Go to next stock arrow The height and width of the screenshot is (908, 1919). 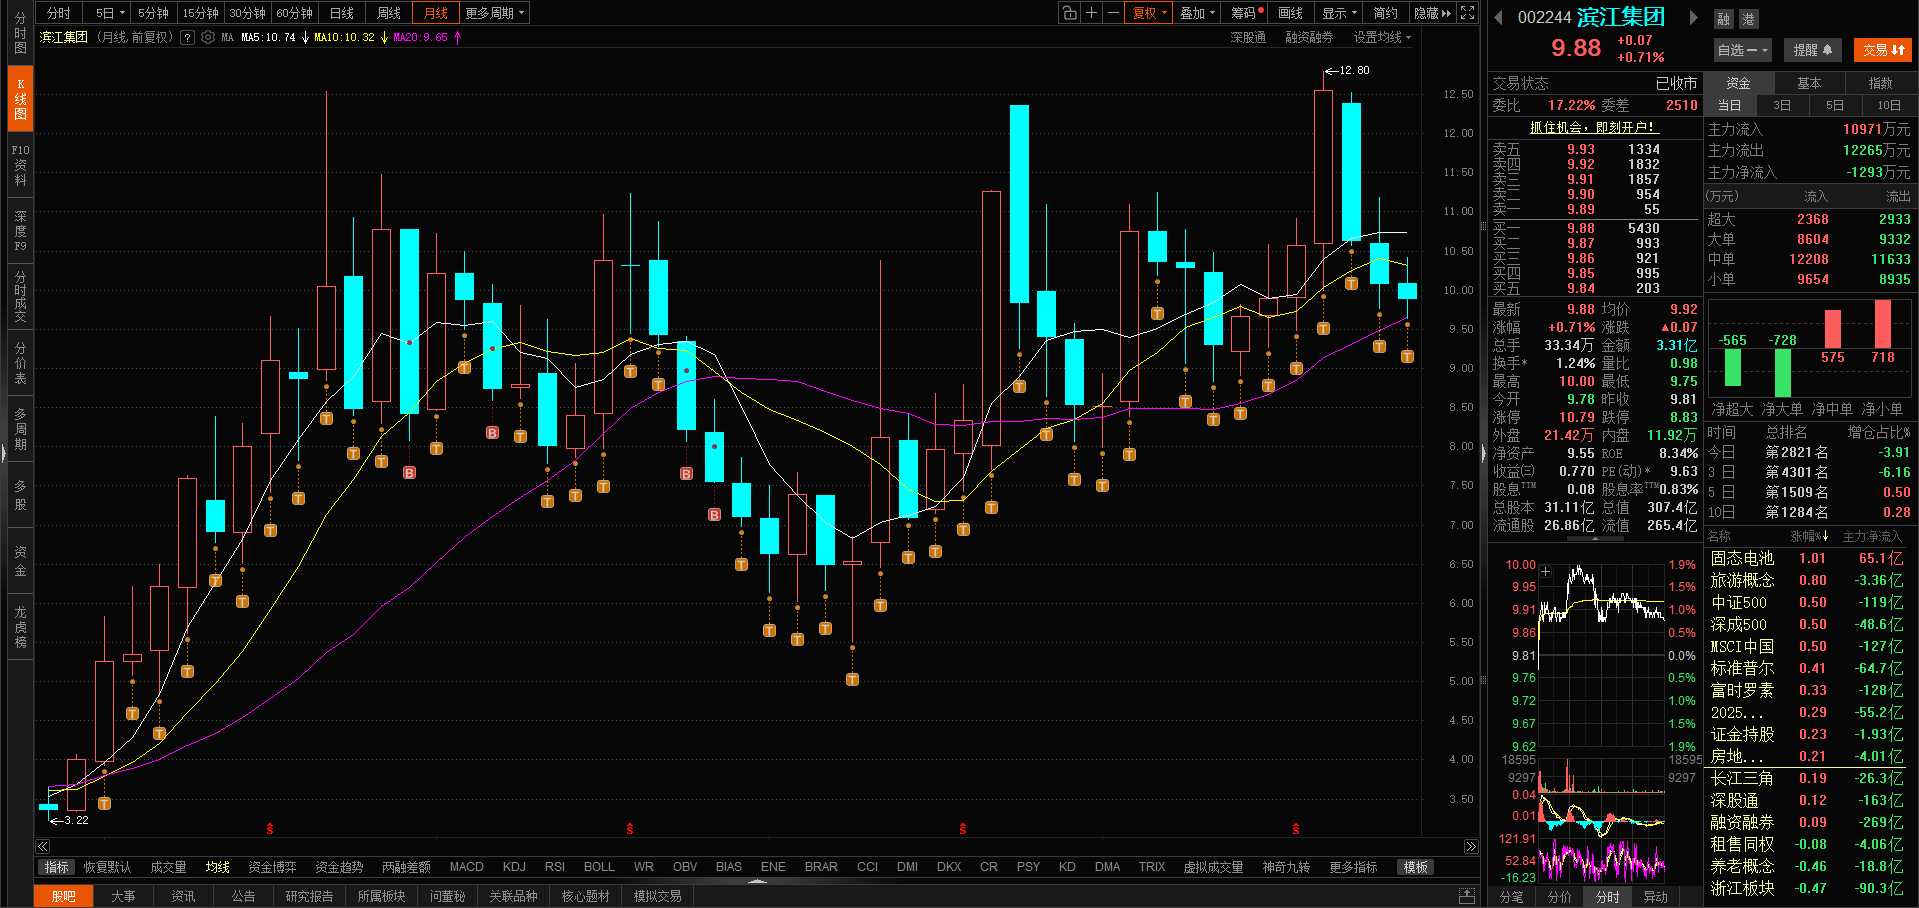tap(1693, 17)
